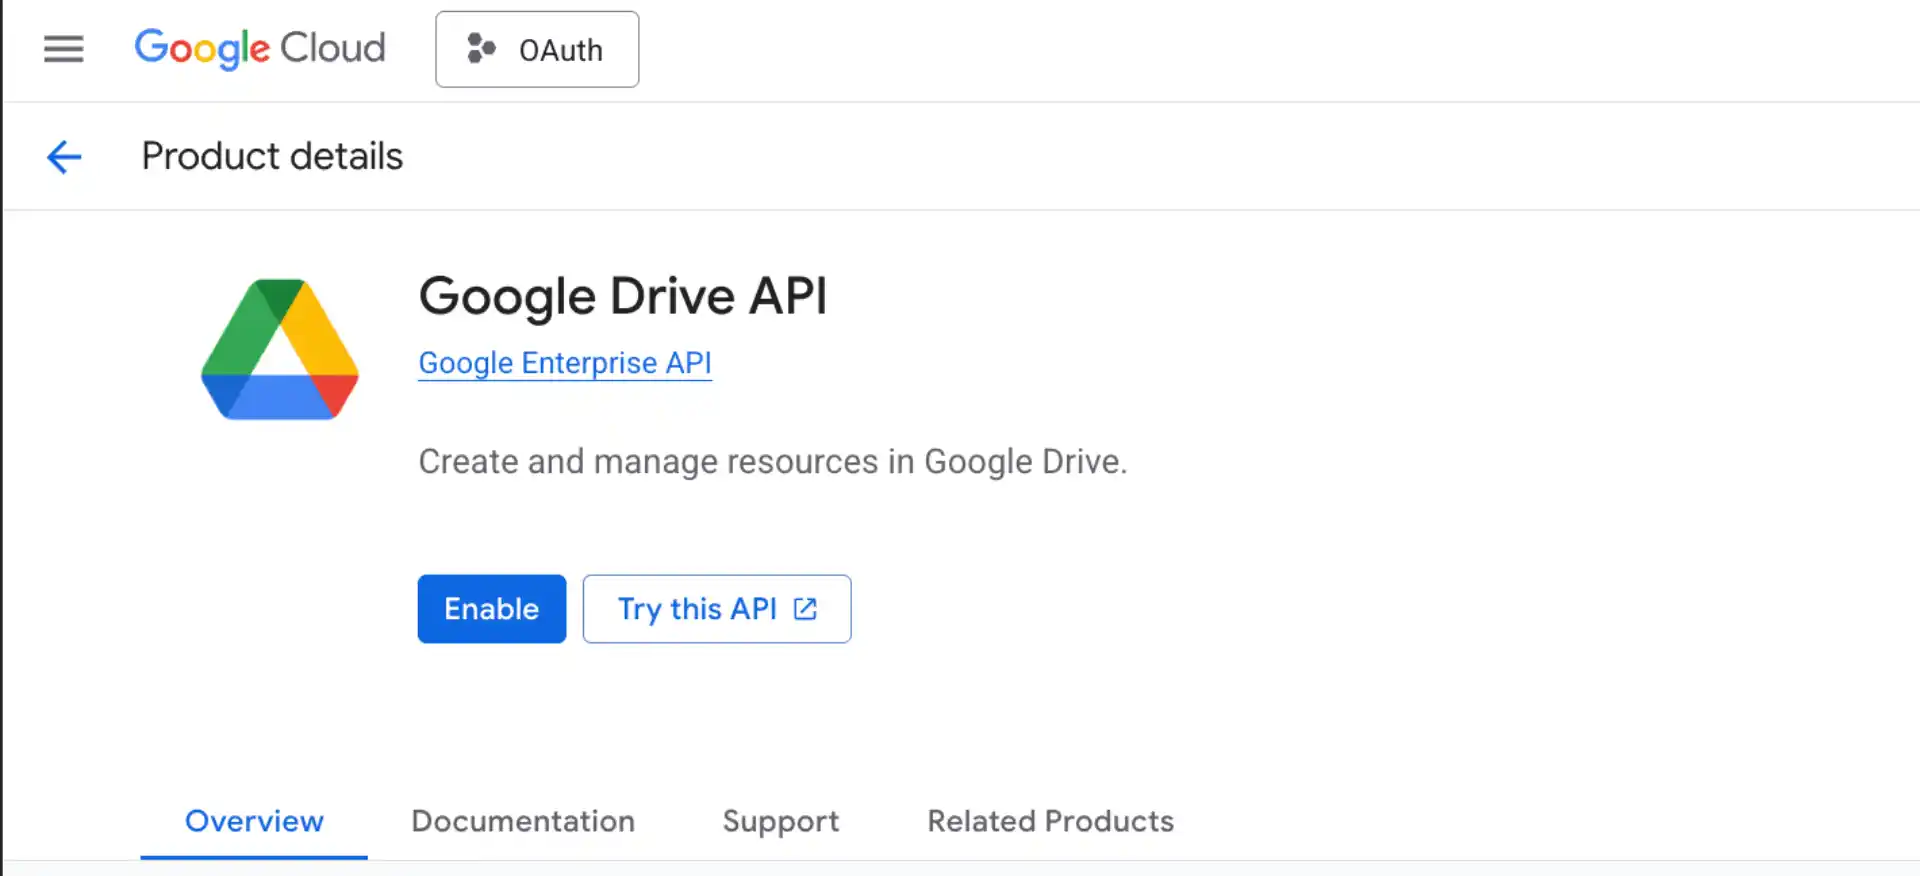Click the project picker dots icon
The width and height of the screenshot is (1920, 876).
coord(481,49)
